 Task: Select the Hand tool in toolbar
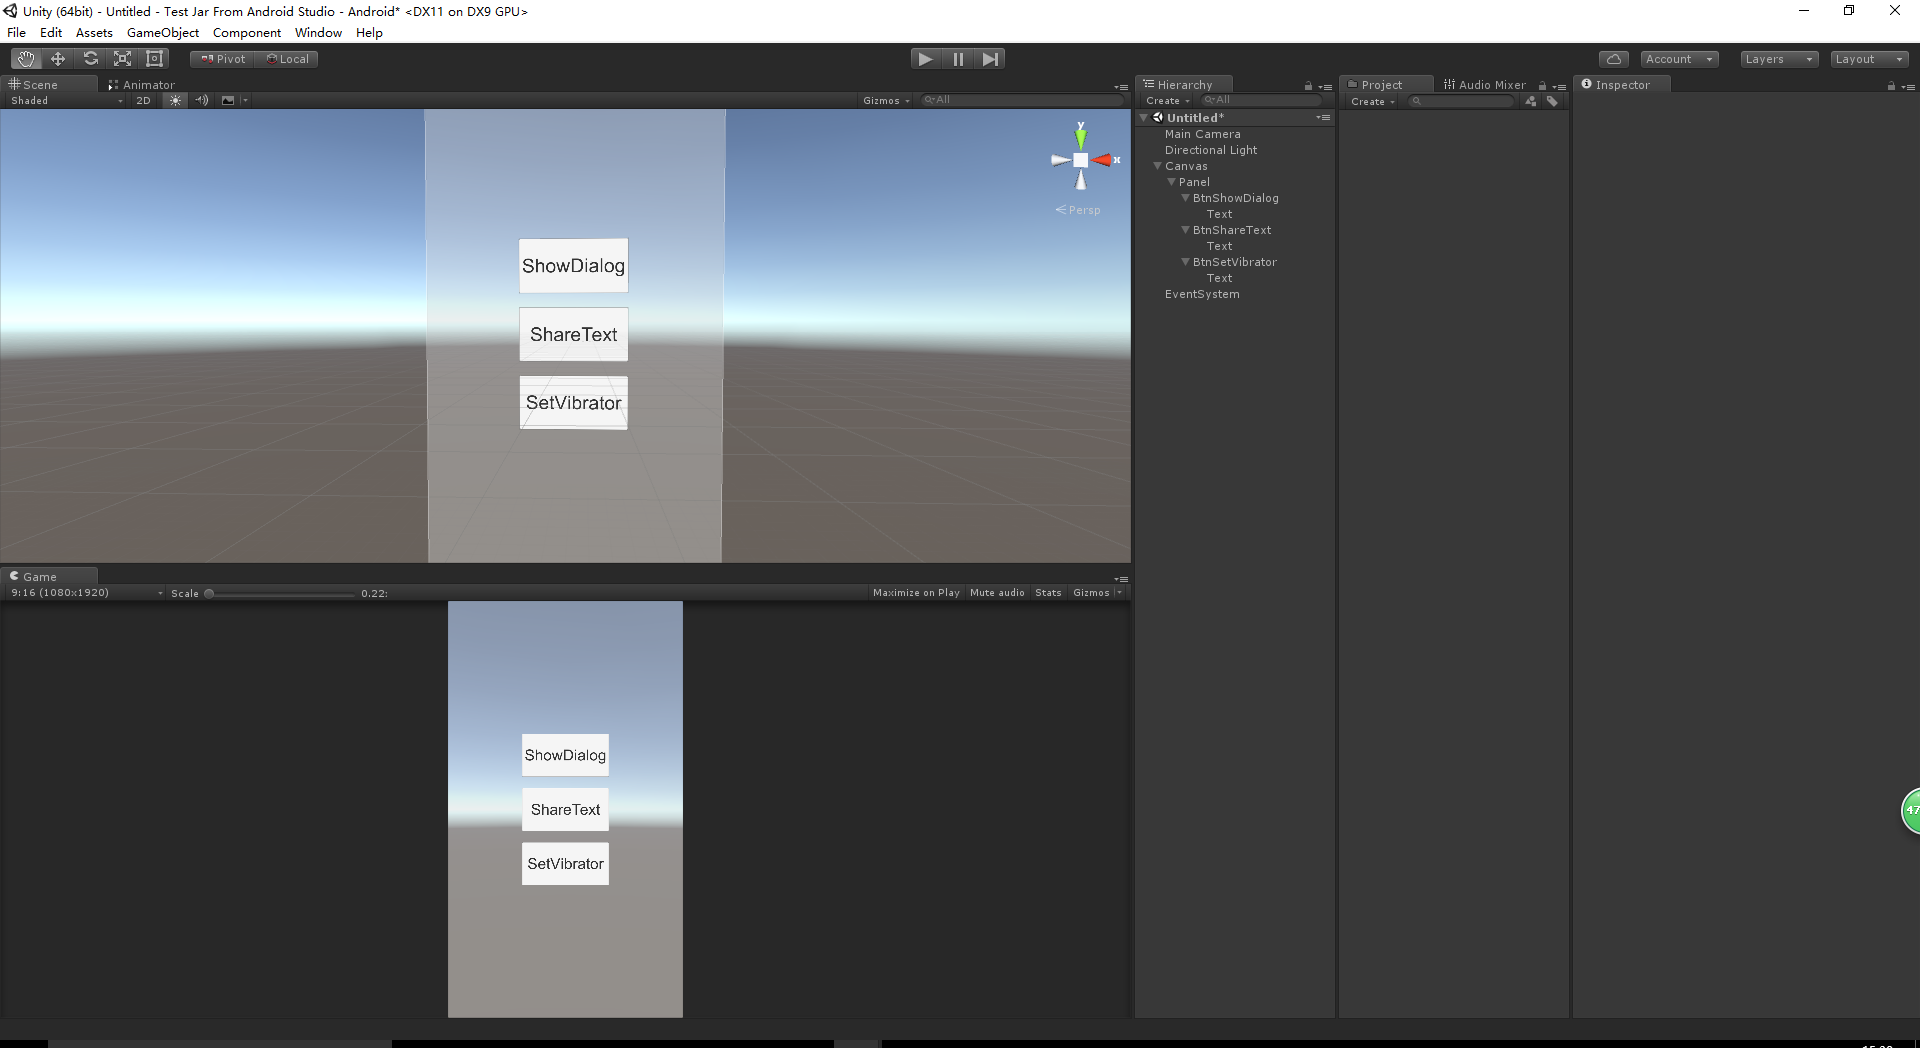26,59
